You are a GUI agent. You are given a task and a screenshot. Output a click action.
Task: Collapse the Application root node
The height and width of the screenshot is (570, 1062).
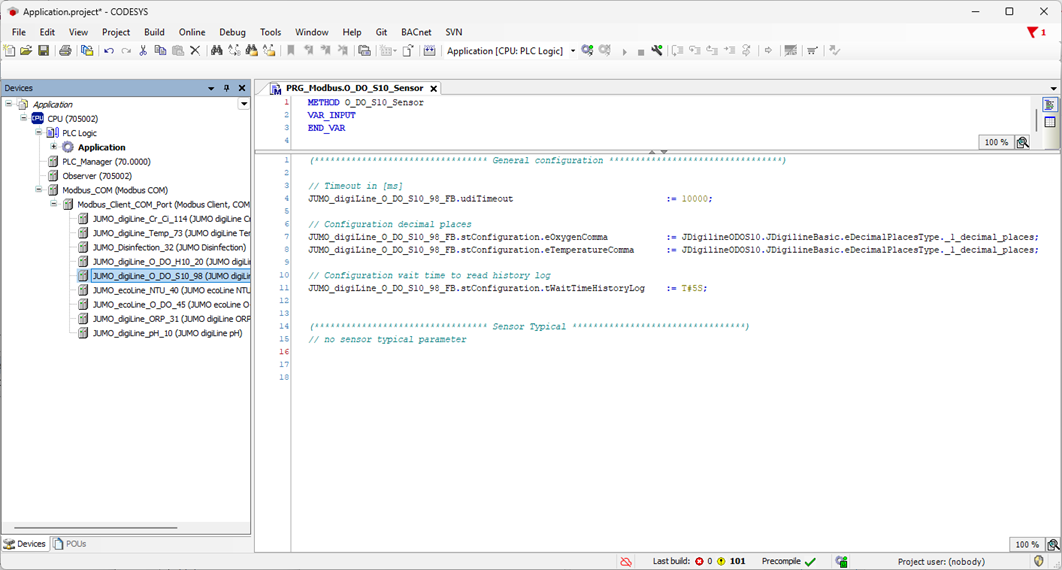point(9,104)
